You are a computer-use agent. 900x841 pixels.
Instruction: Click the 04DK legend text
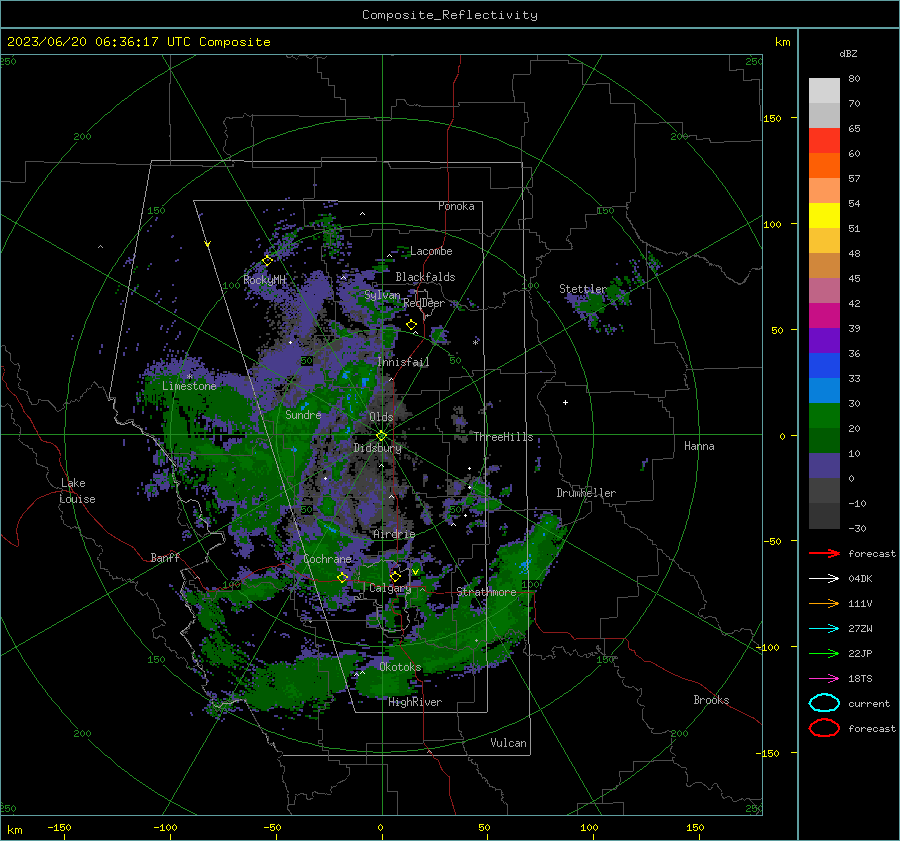[860, 579]
